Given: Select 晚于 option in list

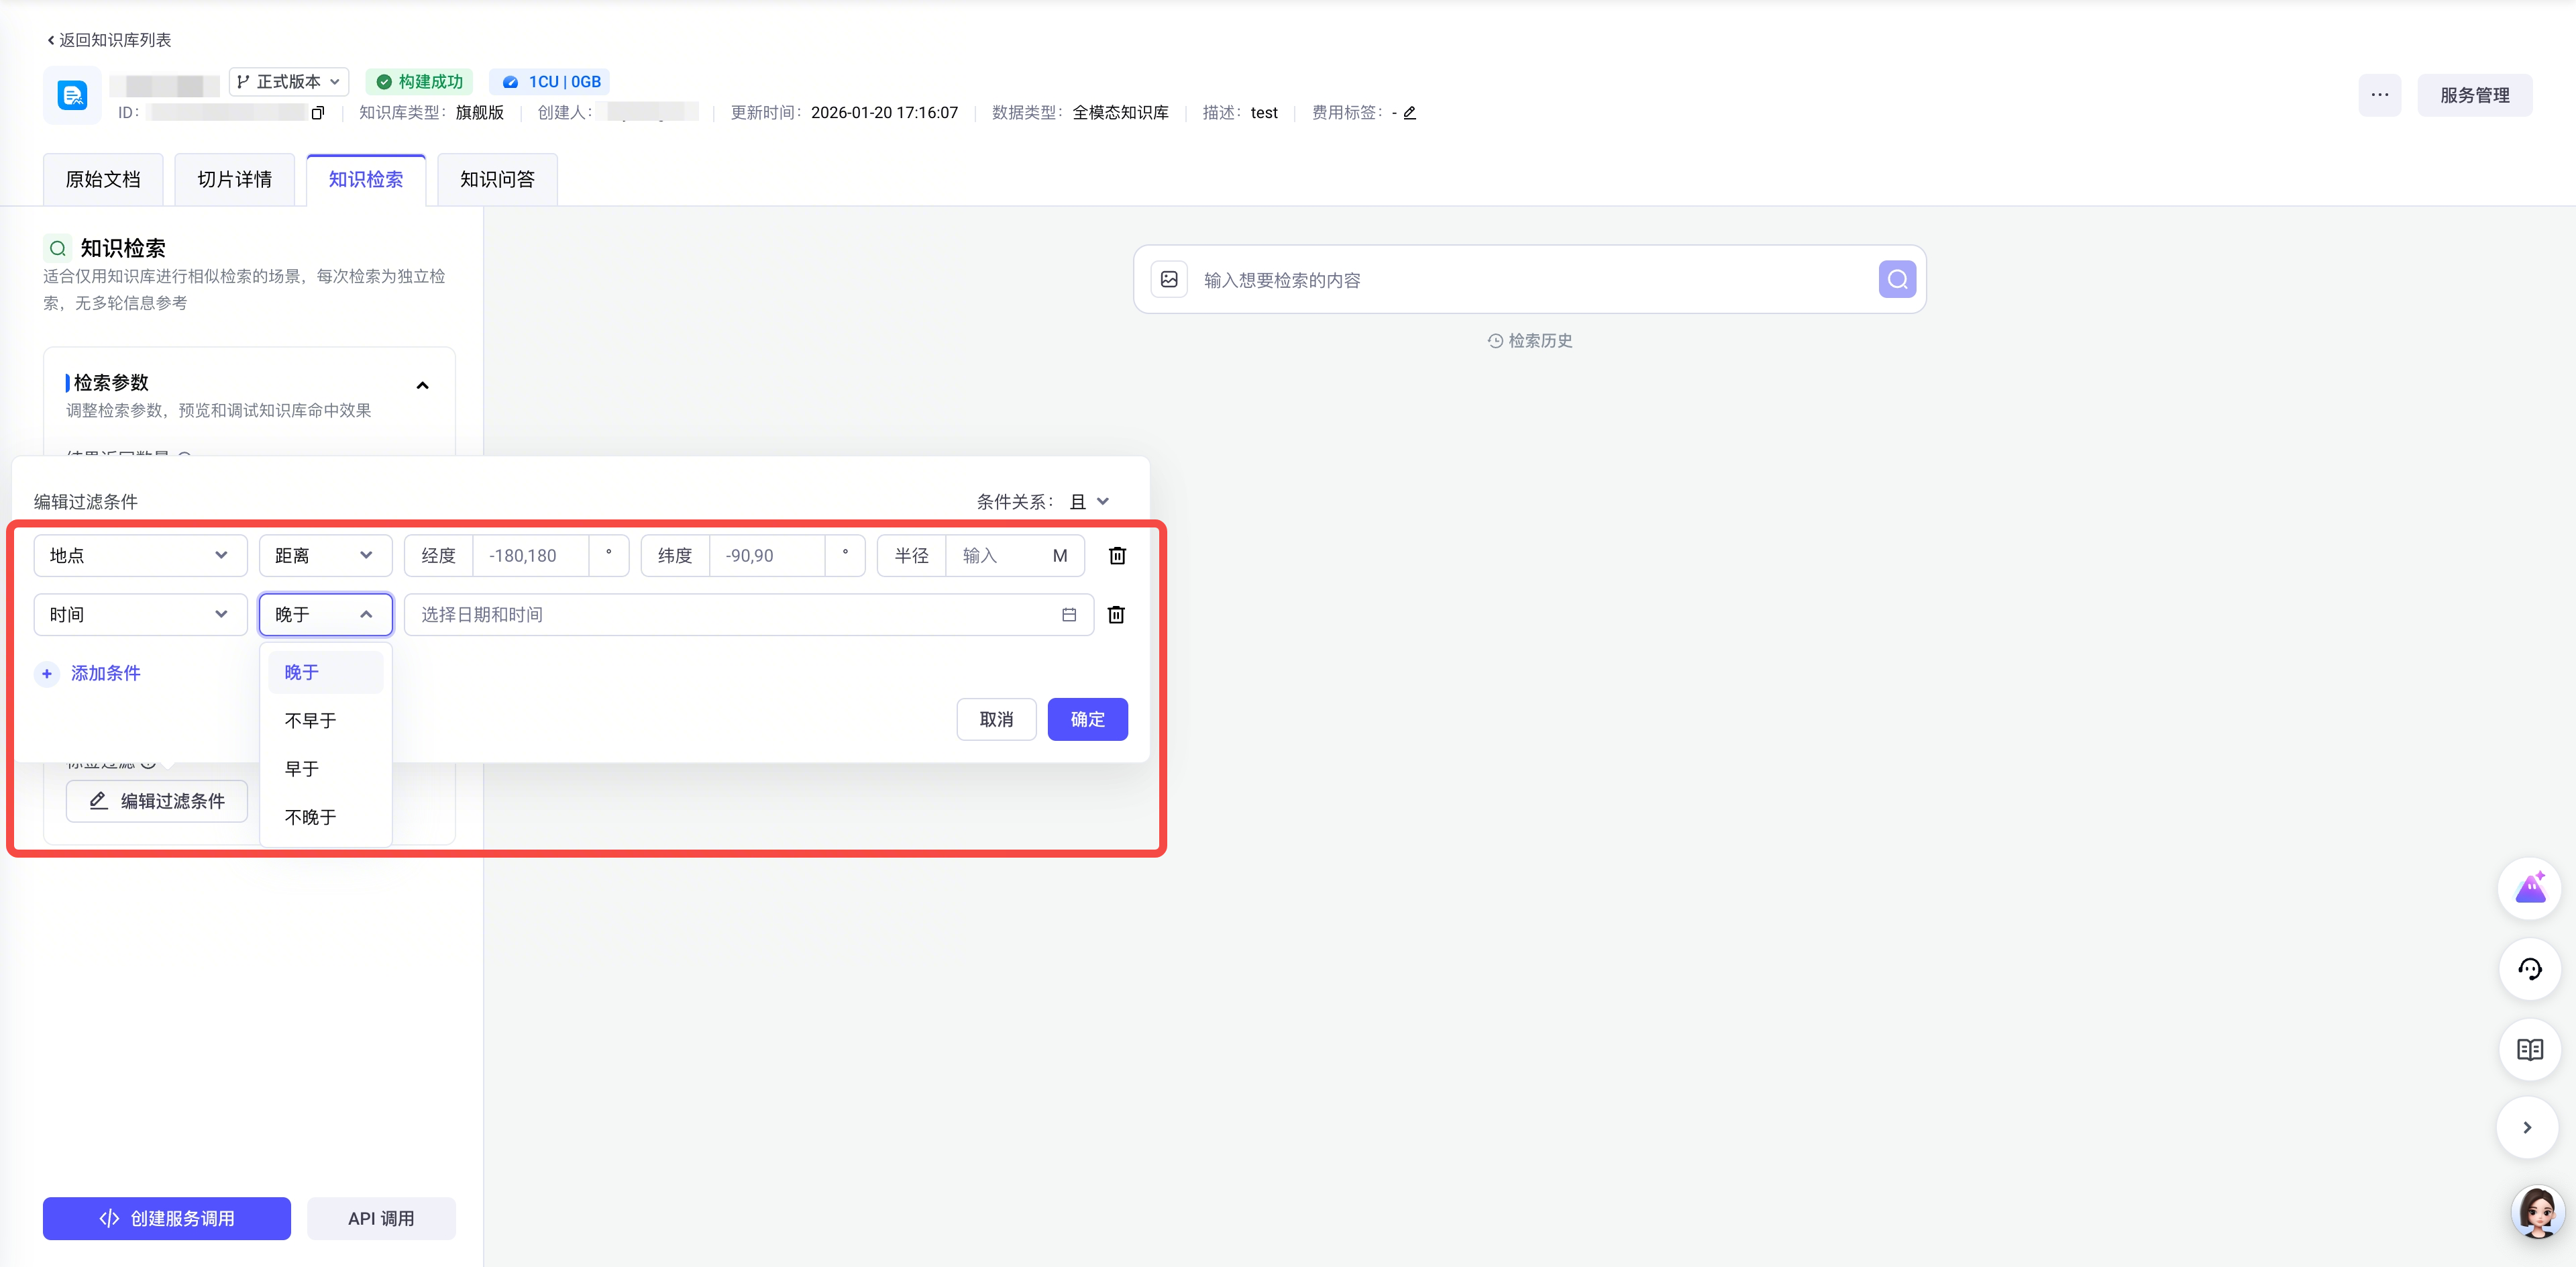Looking at the screenshot, I should point(325,673).
